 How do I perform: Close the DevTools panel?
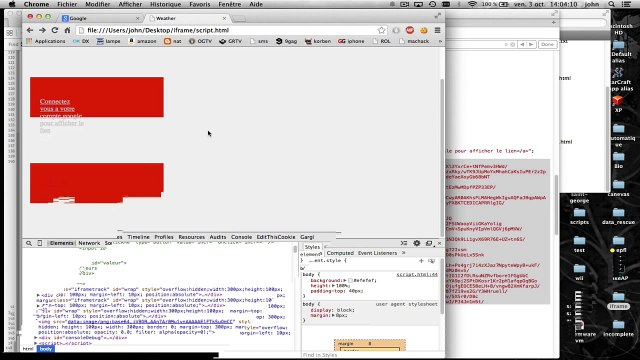[440, 243]
